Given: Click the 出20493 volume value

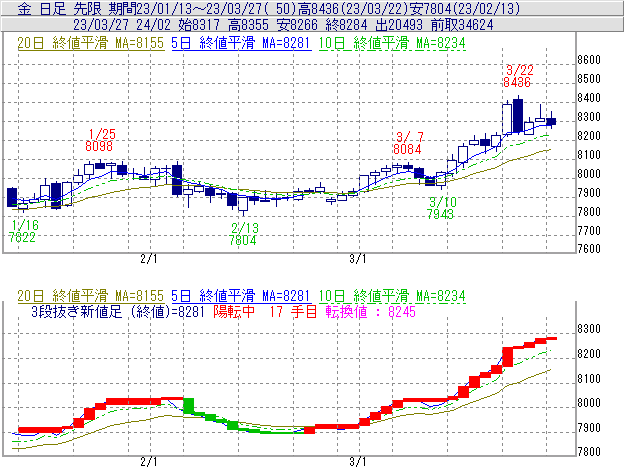Looking at the screenshot, I should [399, 25].
